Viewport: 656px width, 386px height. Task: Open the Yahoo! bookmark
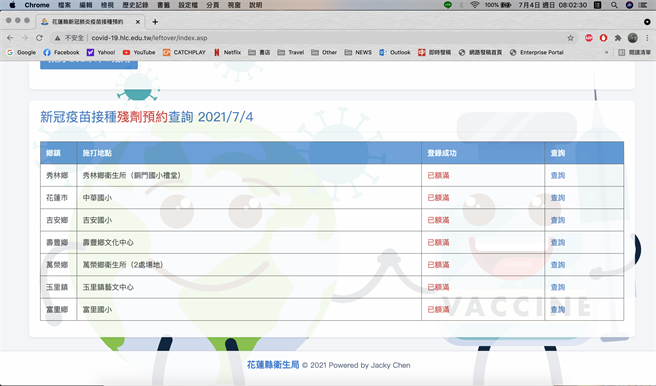pyautogui.click(x=101, y=52)
